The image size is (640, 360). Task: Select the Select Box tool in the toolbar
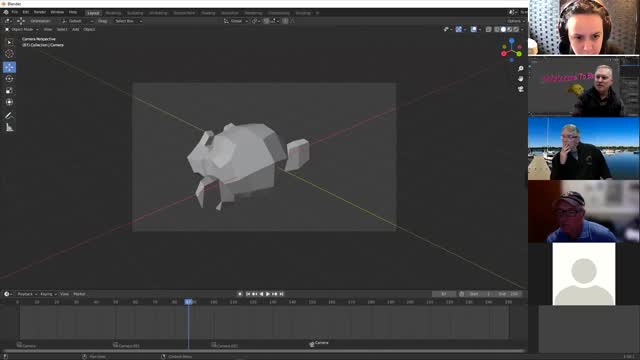(9, 42)
